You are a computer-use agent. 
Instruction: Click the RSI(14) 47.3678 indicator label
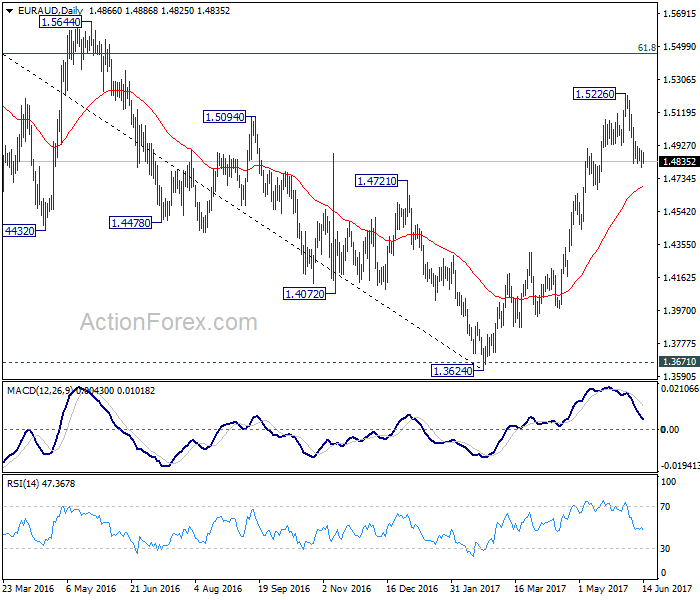(x=41, y=483)
